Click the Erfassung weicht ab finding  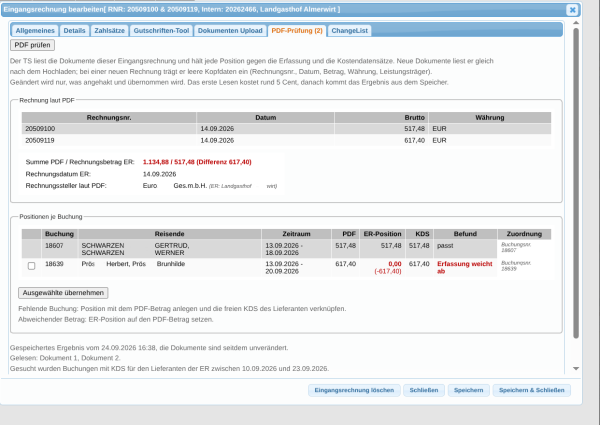point(465,268)
